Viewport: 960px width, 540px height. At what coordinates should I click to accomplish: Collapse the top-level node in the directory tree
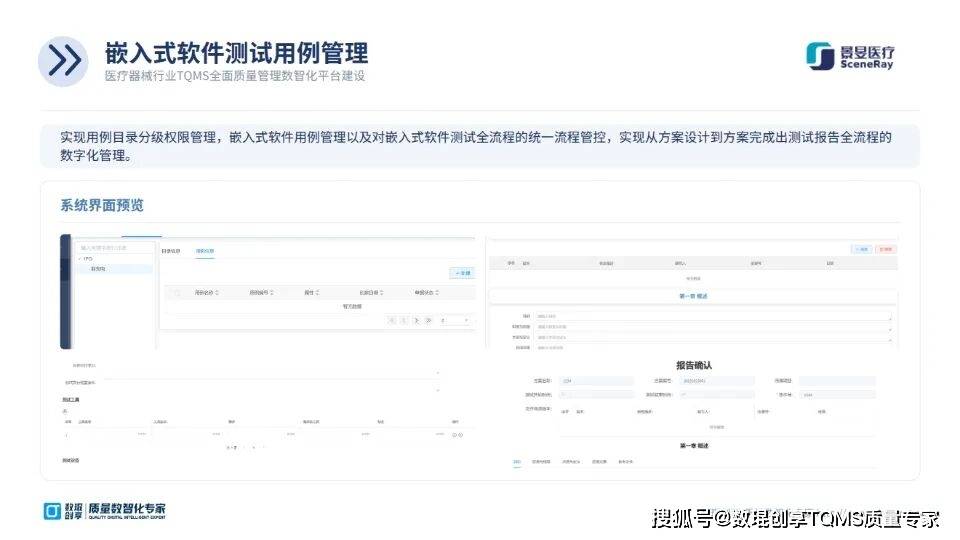pyautogui.click(x=80, y=259)
